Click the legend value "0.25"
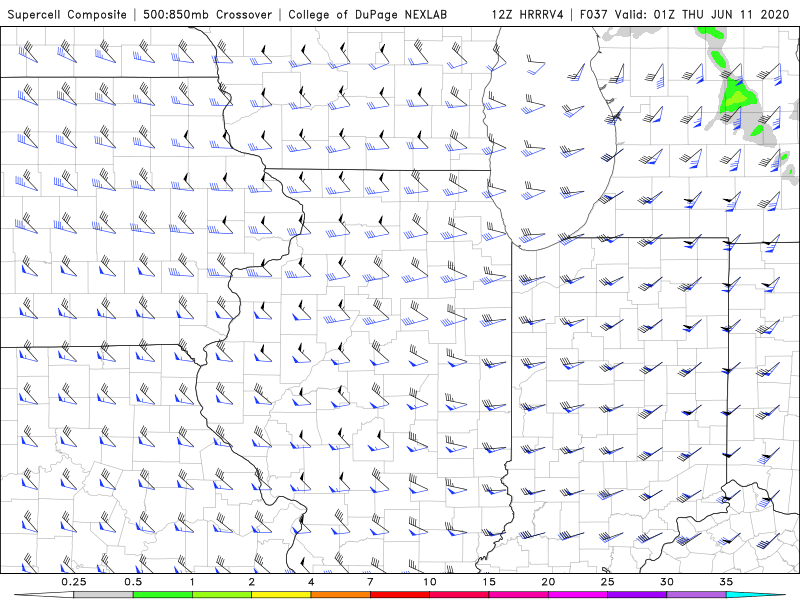800x600 pixels. pos(73,582)
